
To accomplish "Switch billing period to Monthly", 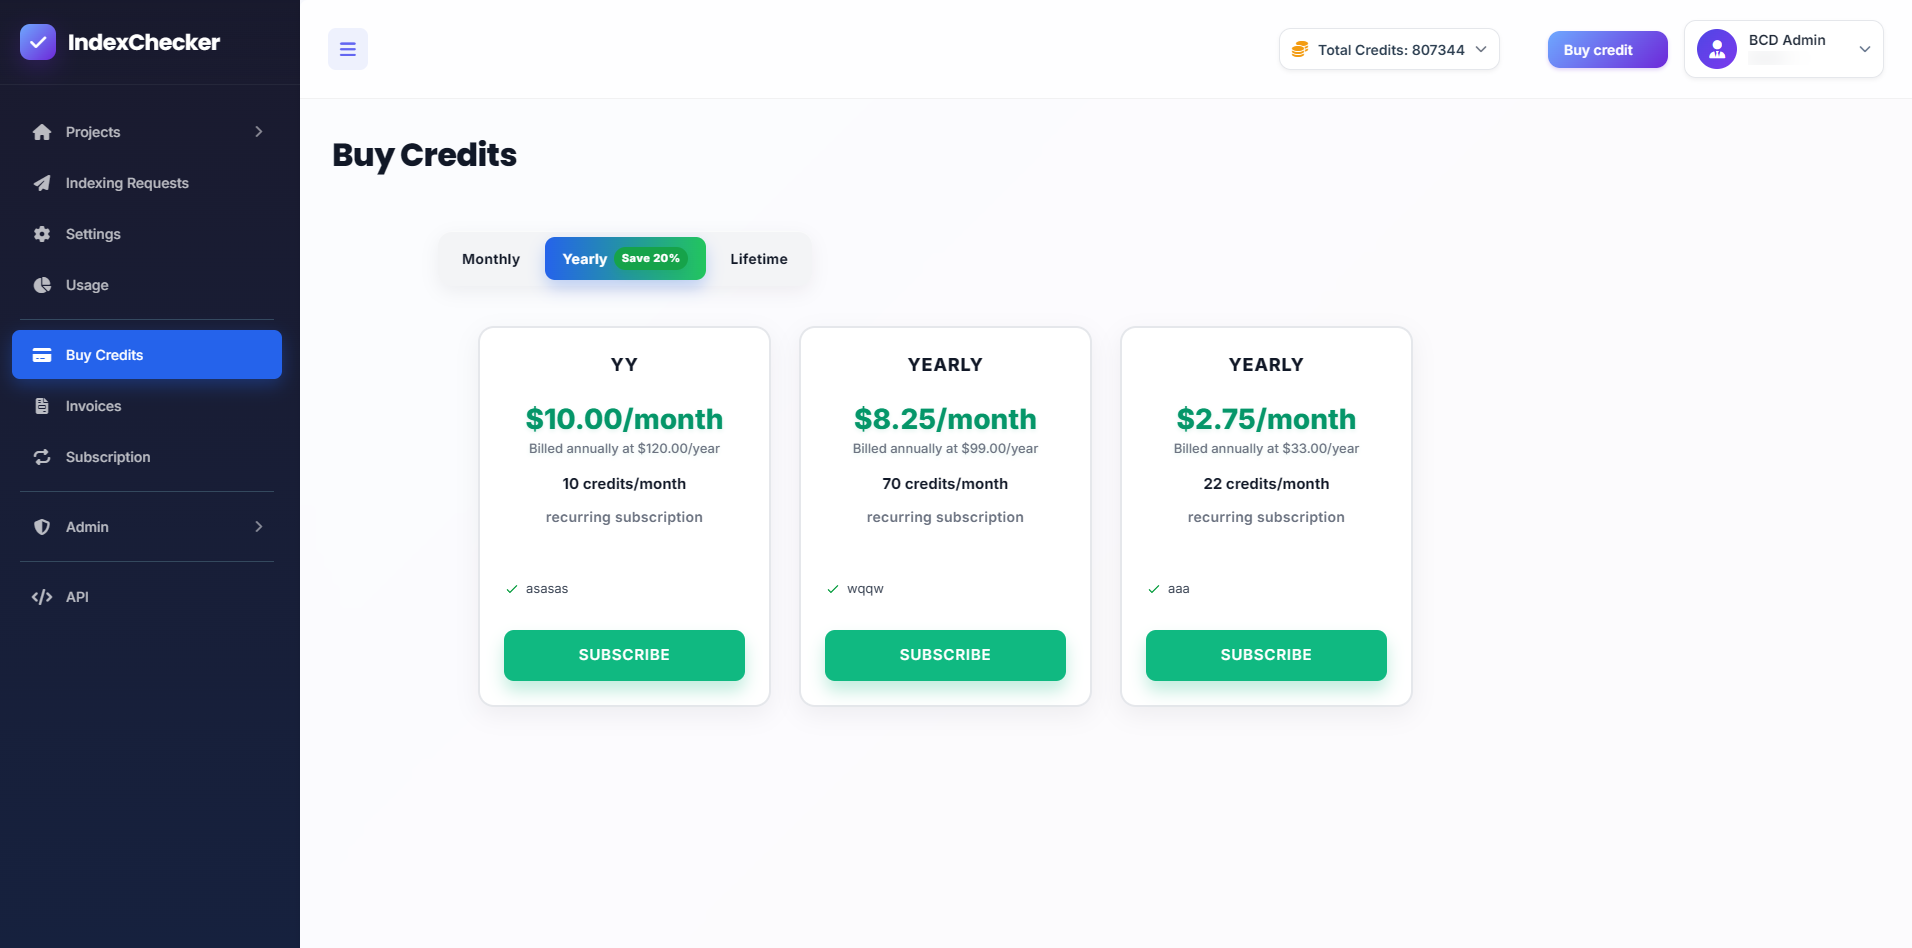I will [491, 259].
